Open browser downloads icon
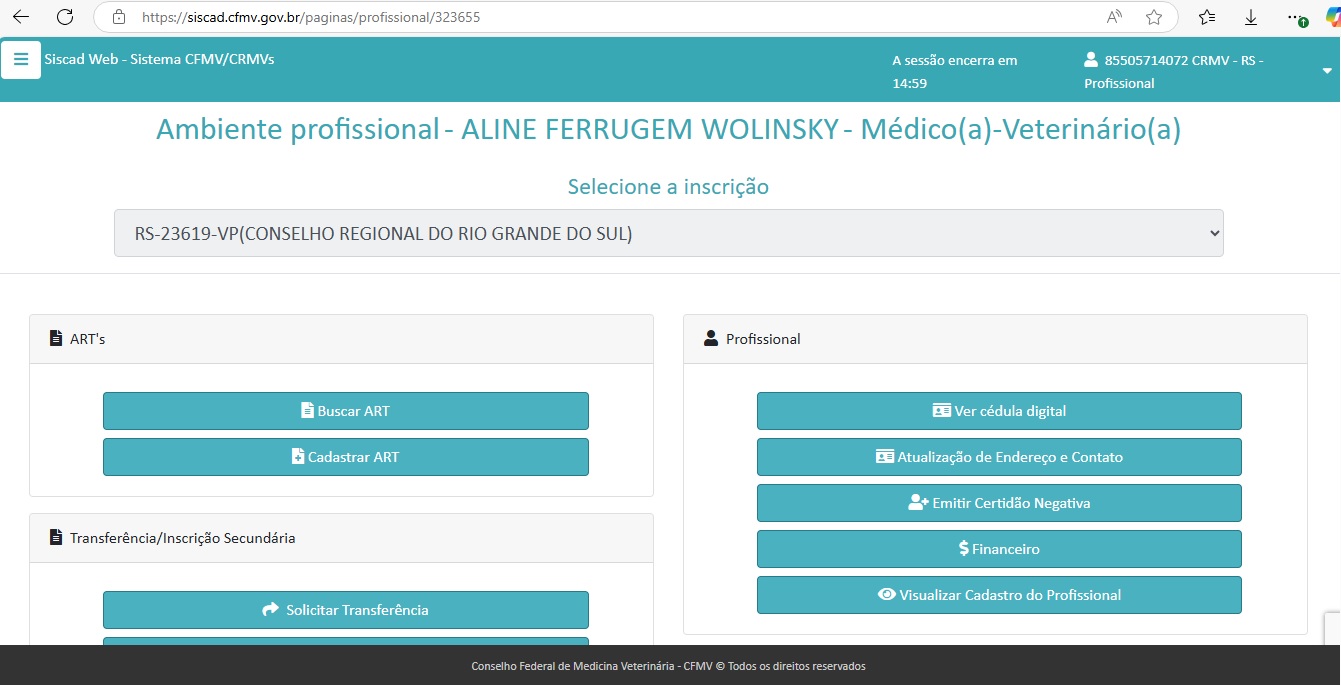The image size is (1341, 685). 1251,17
